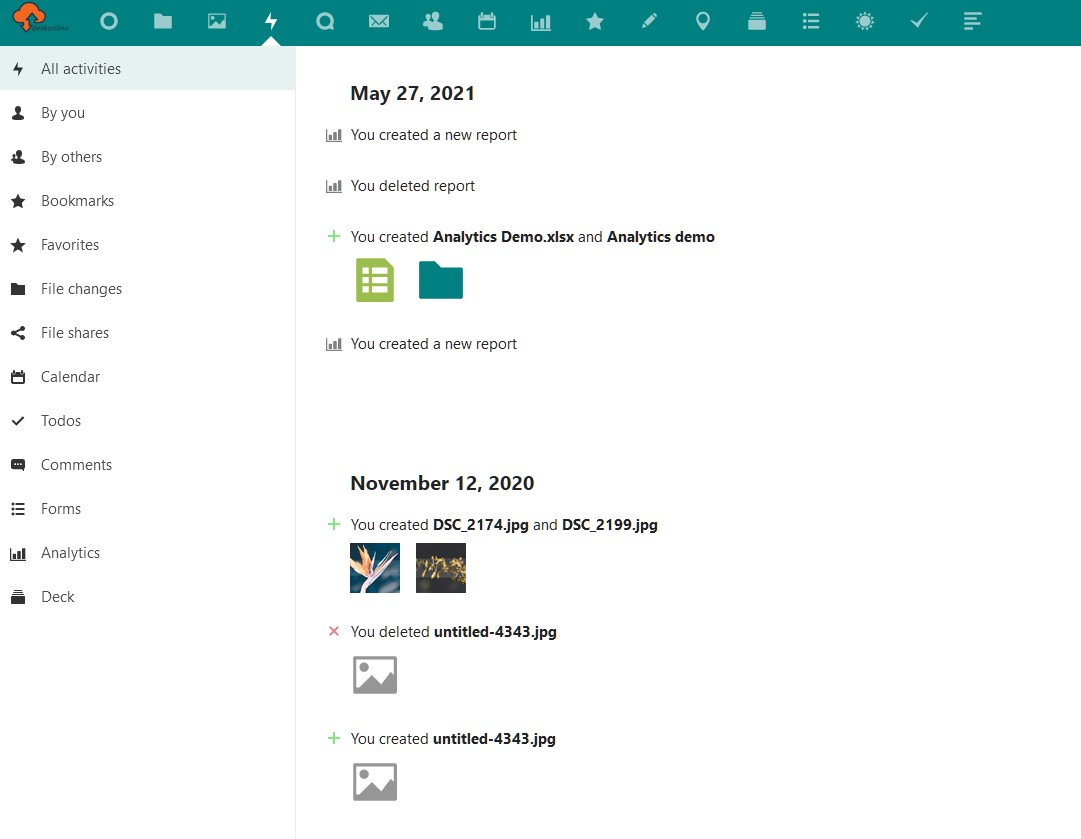Open the Calendar icon in top bar
The height and width of the screenshot is (839, 1081).
[487, 21]
